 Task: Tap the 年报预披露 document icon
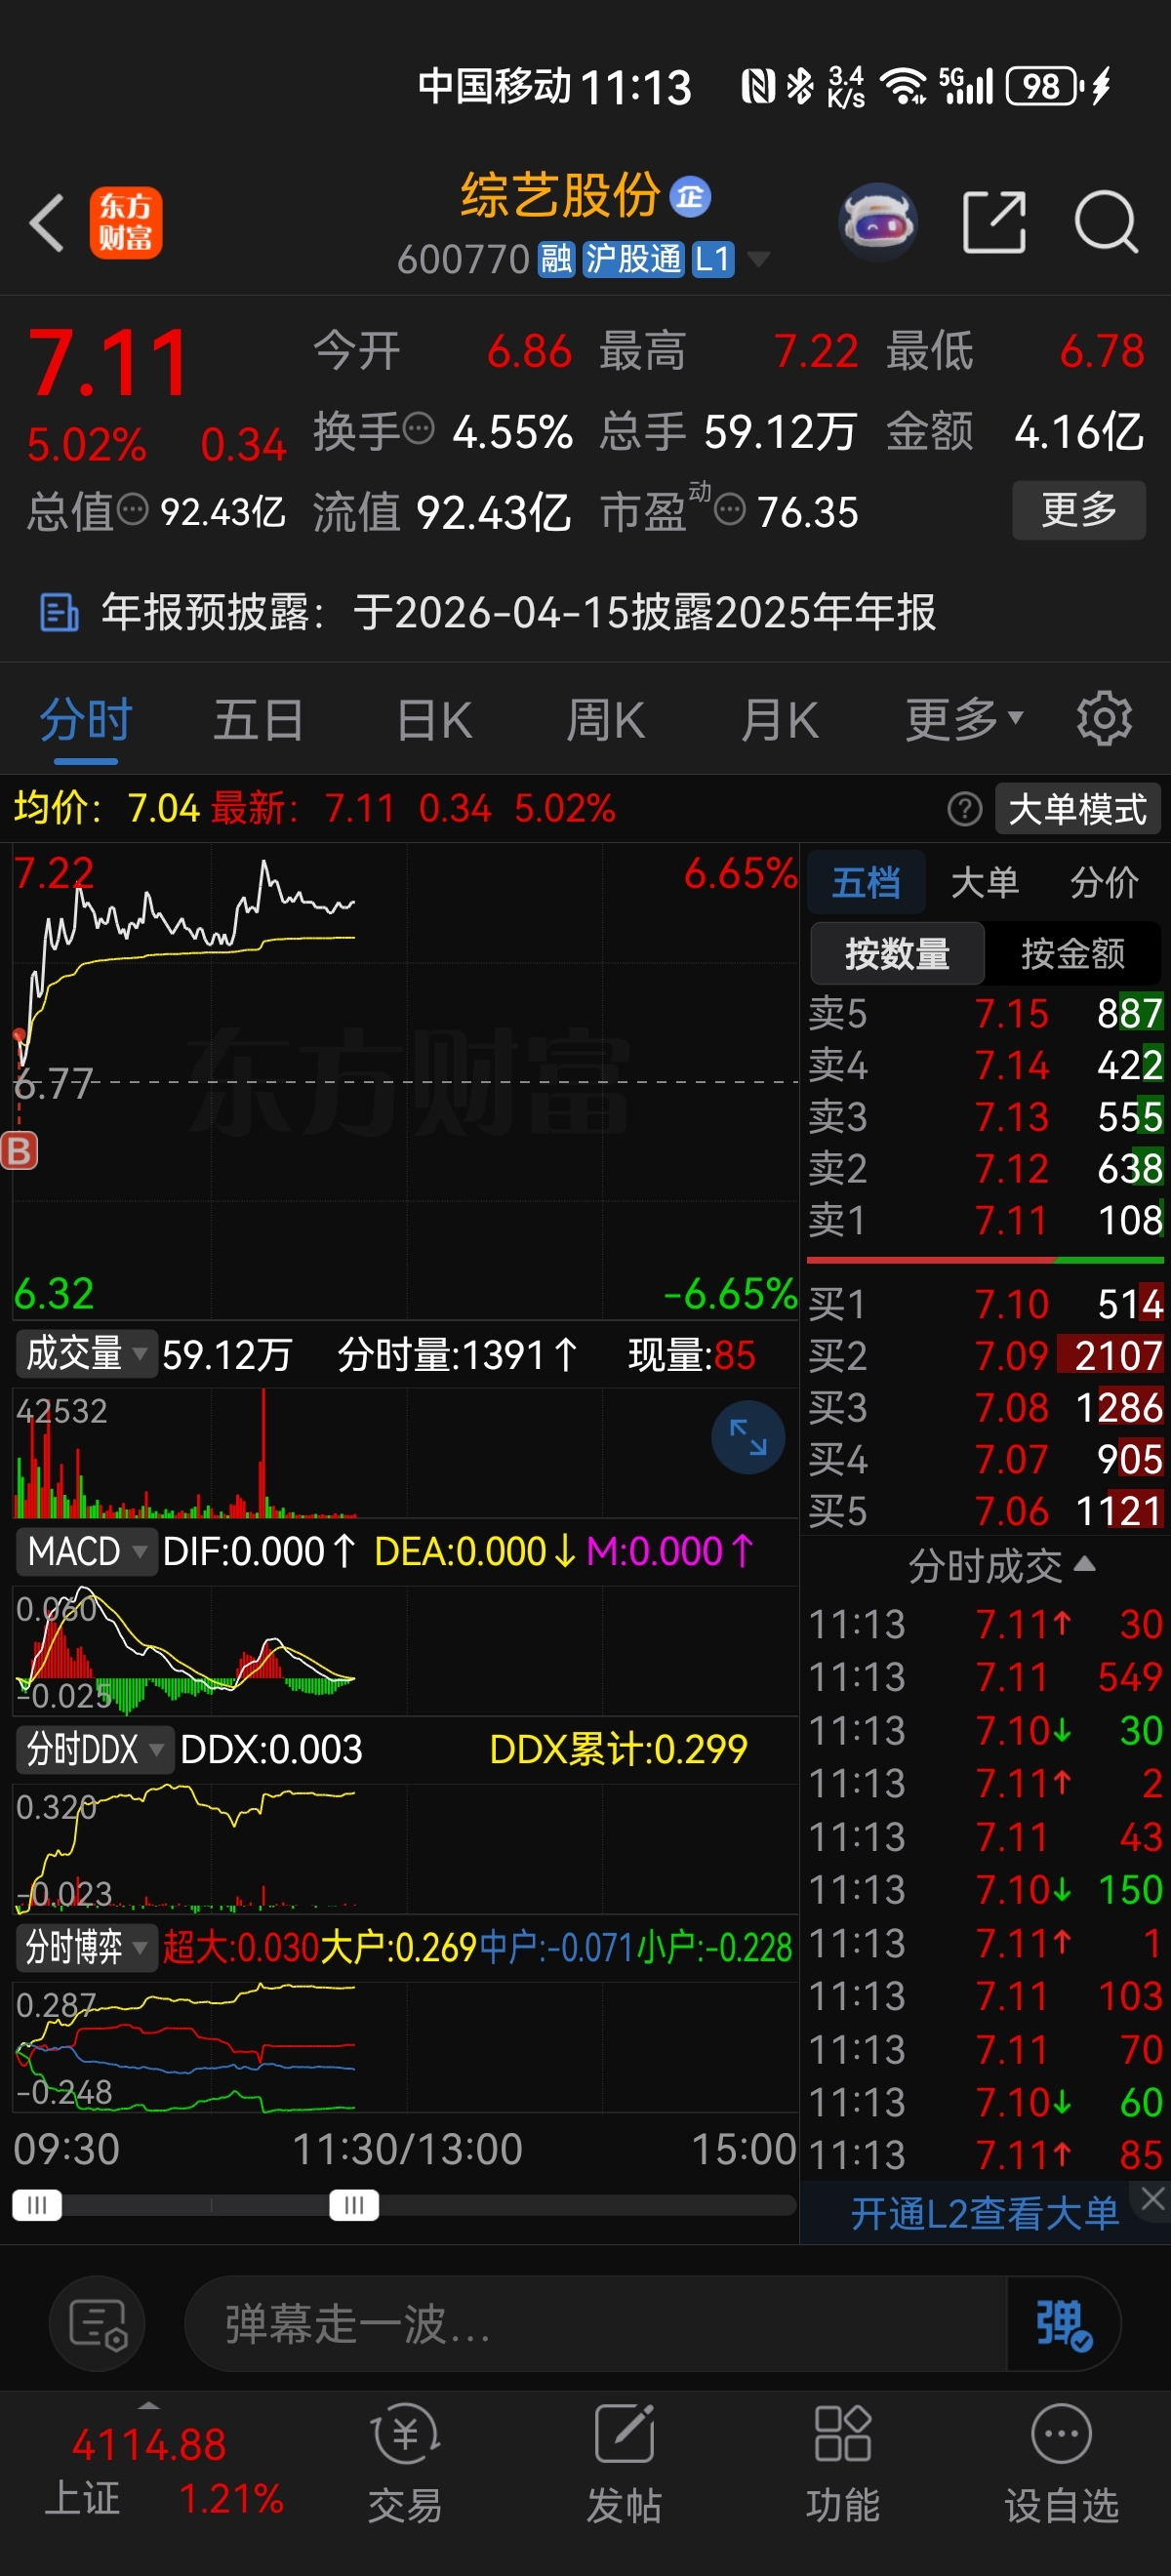coord(59,612)
